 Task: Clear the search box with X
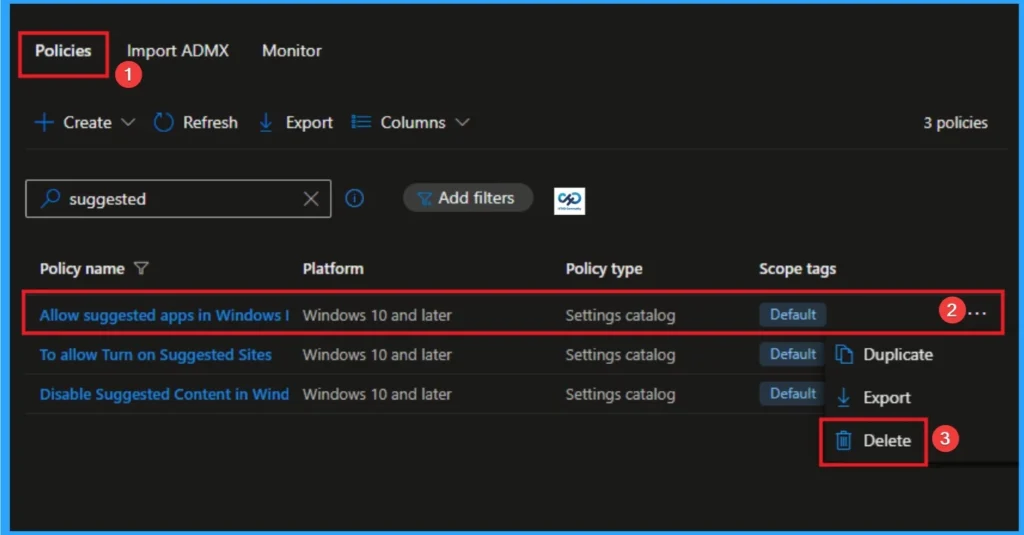pyautogui.click(x=312, y=199)
